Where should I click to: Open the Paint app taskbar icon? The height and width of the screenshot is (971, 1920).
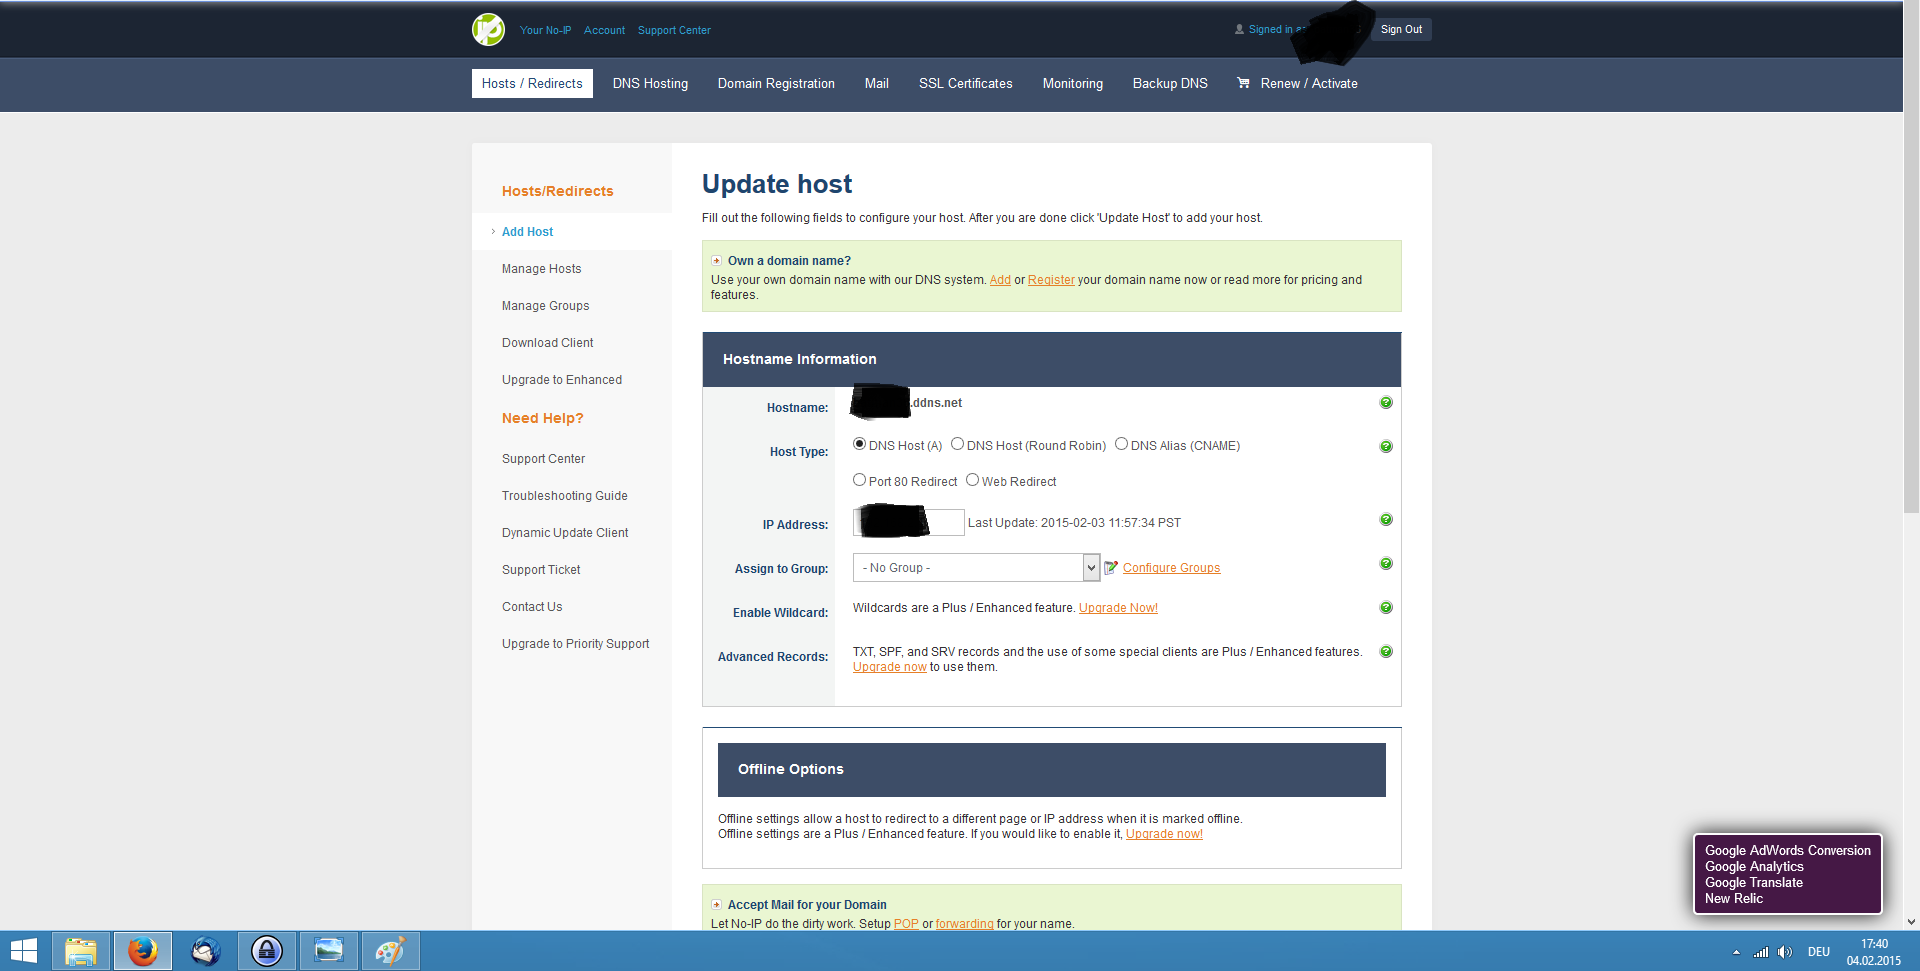point(391,951)
